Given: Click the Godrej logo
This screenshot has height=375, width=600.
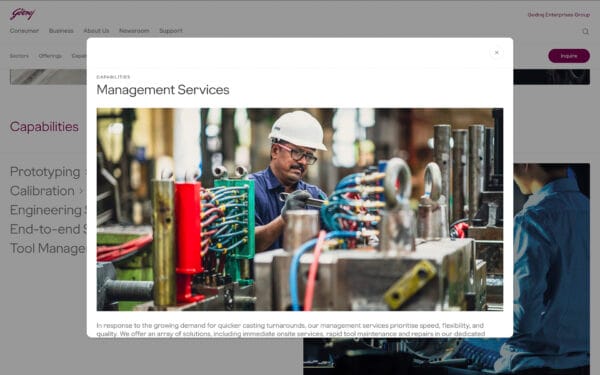Looking at the screenshot, I should tap(22, 14).
